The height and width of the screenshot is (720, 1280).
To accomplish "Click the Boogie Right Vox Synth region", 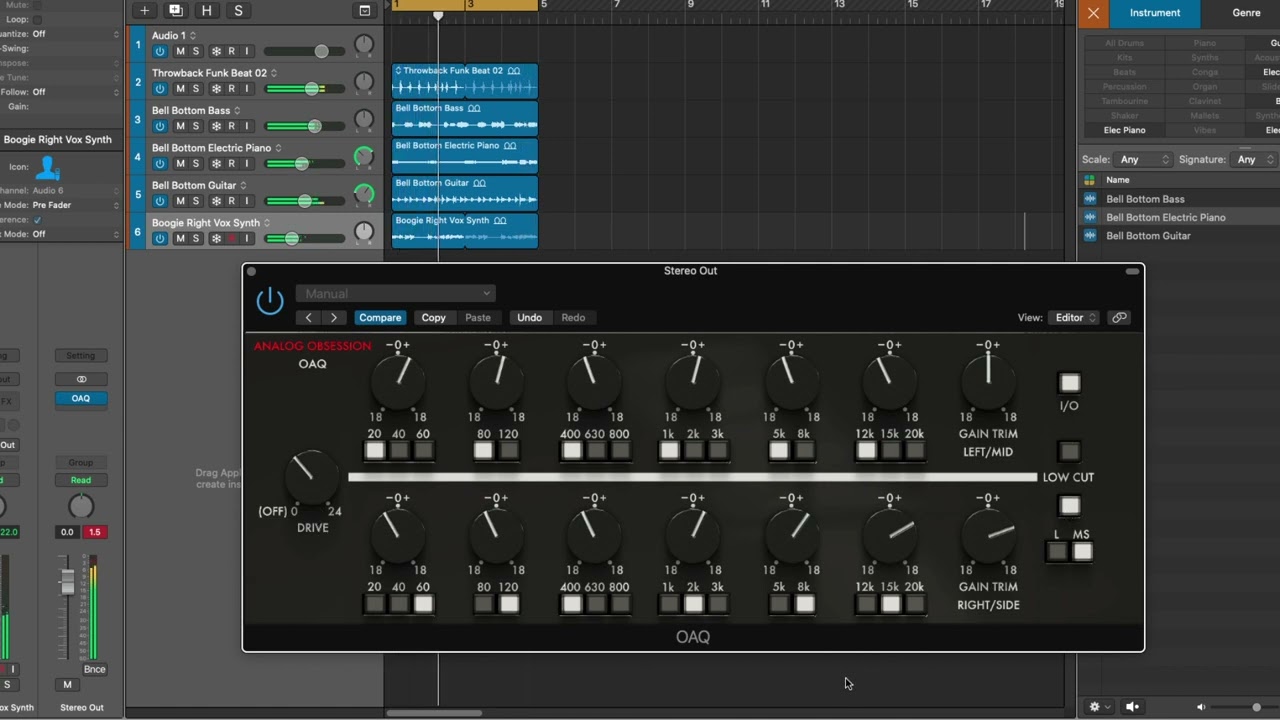I will pyautogui.click(x=465, y=230).
